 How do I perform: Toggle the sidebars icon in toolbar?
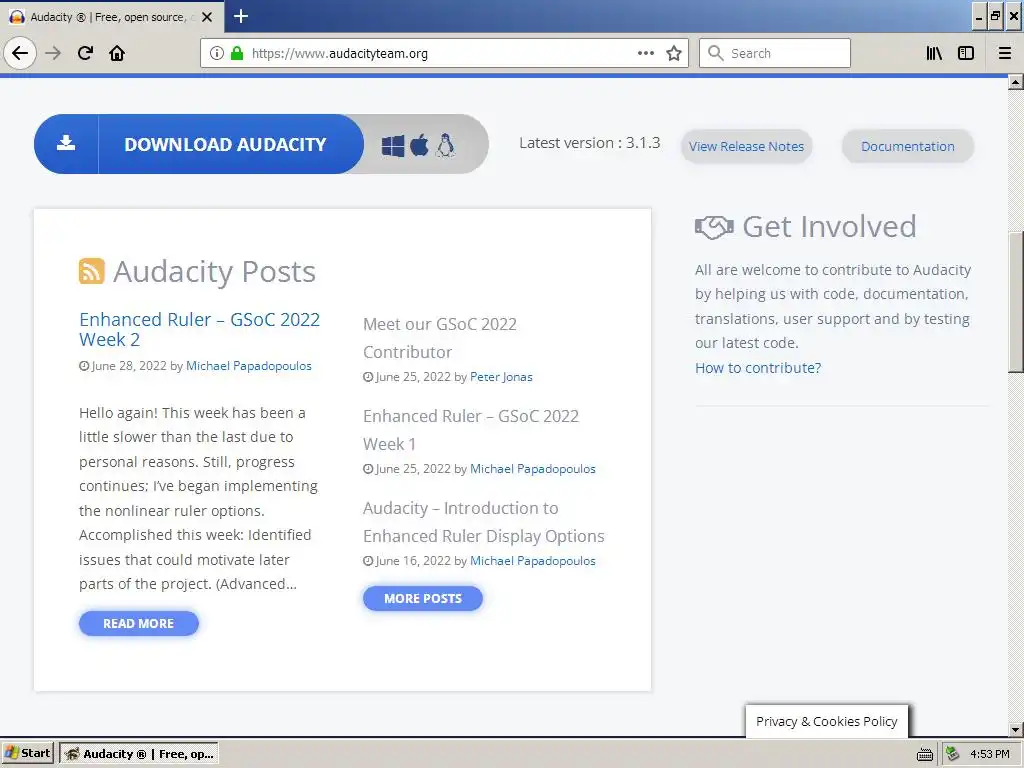(966, 53)
